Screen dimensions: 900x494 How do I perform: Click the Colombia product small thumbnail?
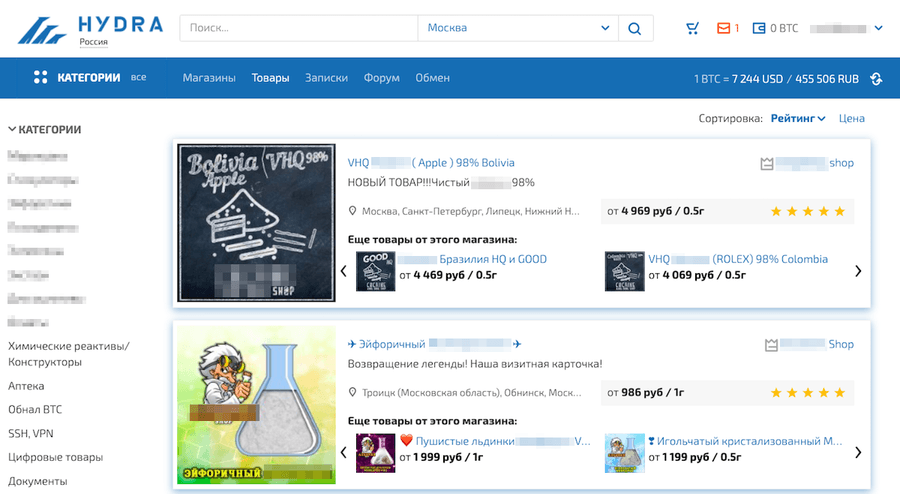624,271
